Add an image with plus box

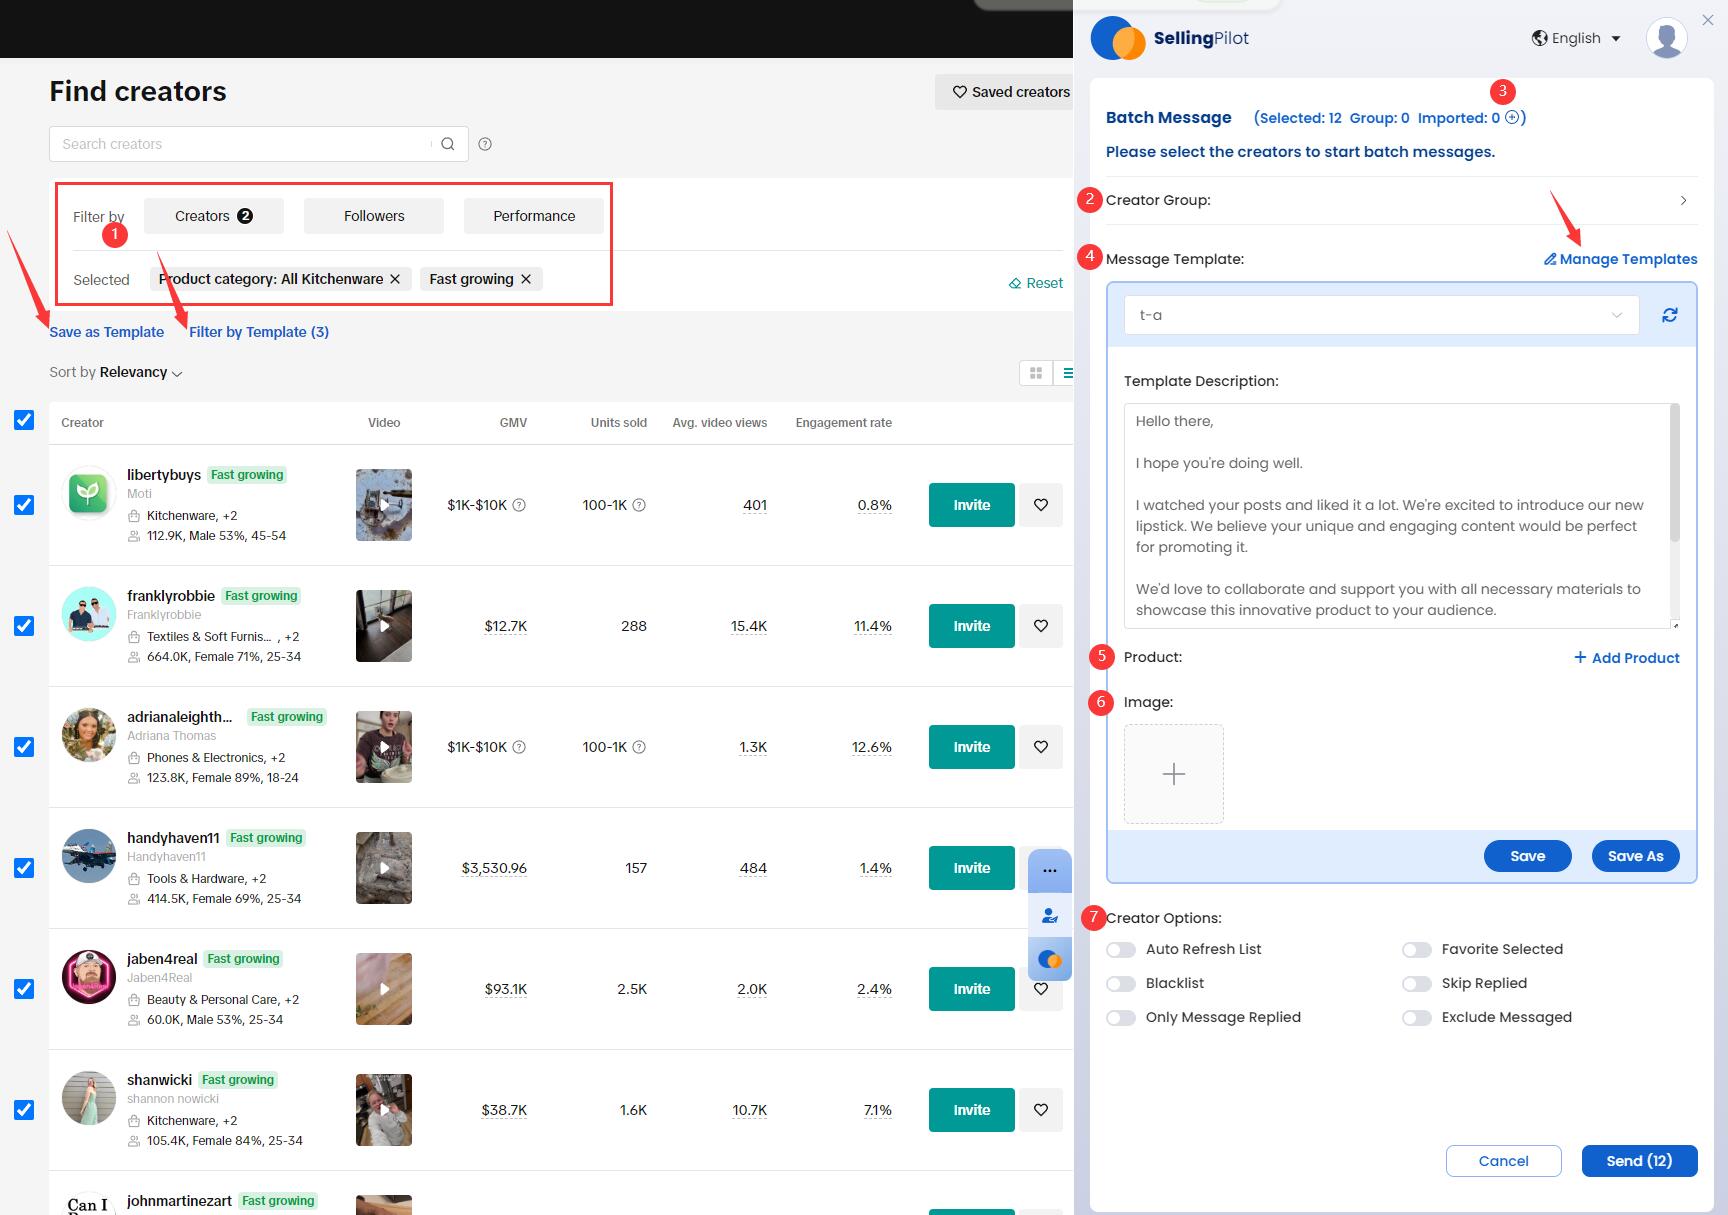click(1174, 774)
